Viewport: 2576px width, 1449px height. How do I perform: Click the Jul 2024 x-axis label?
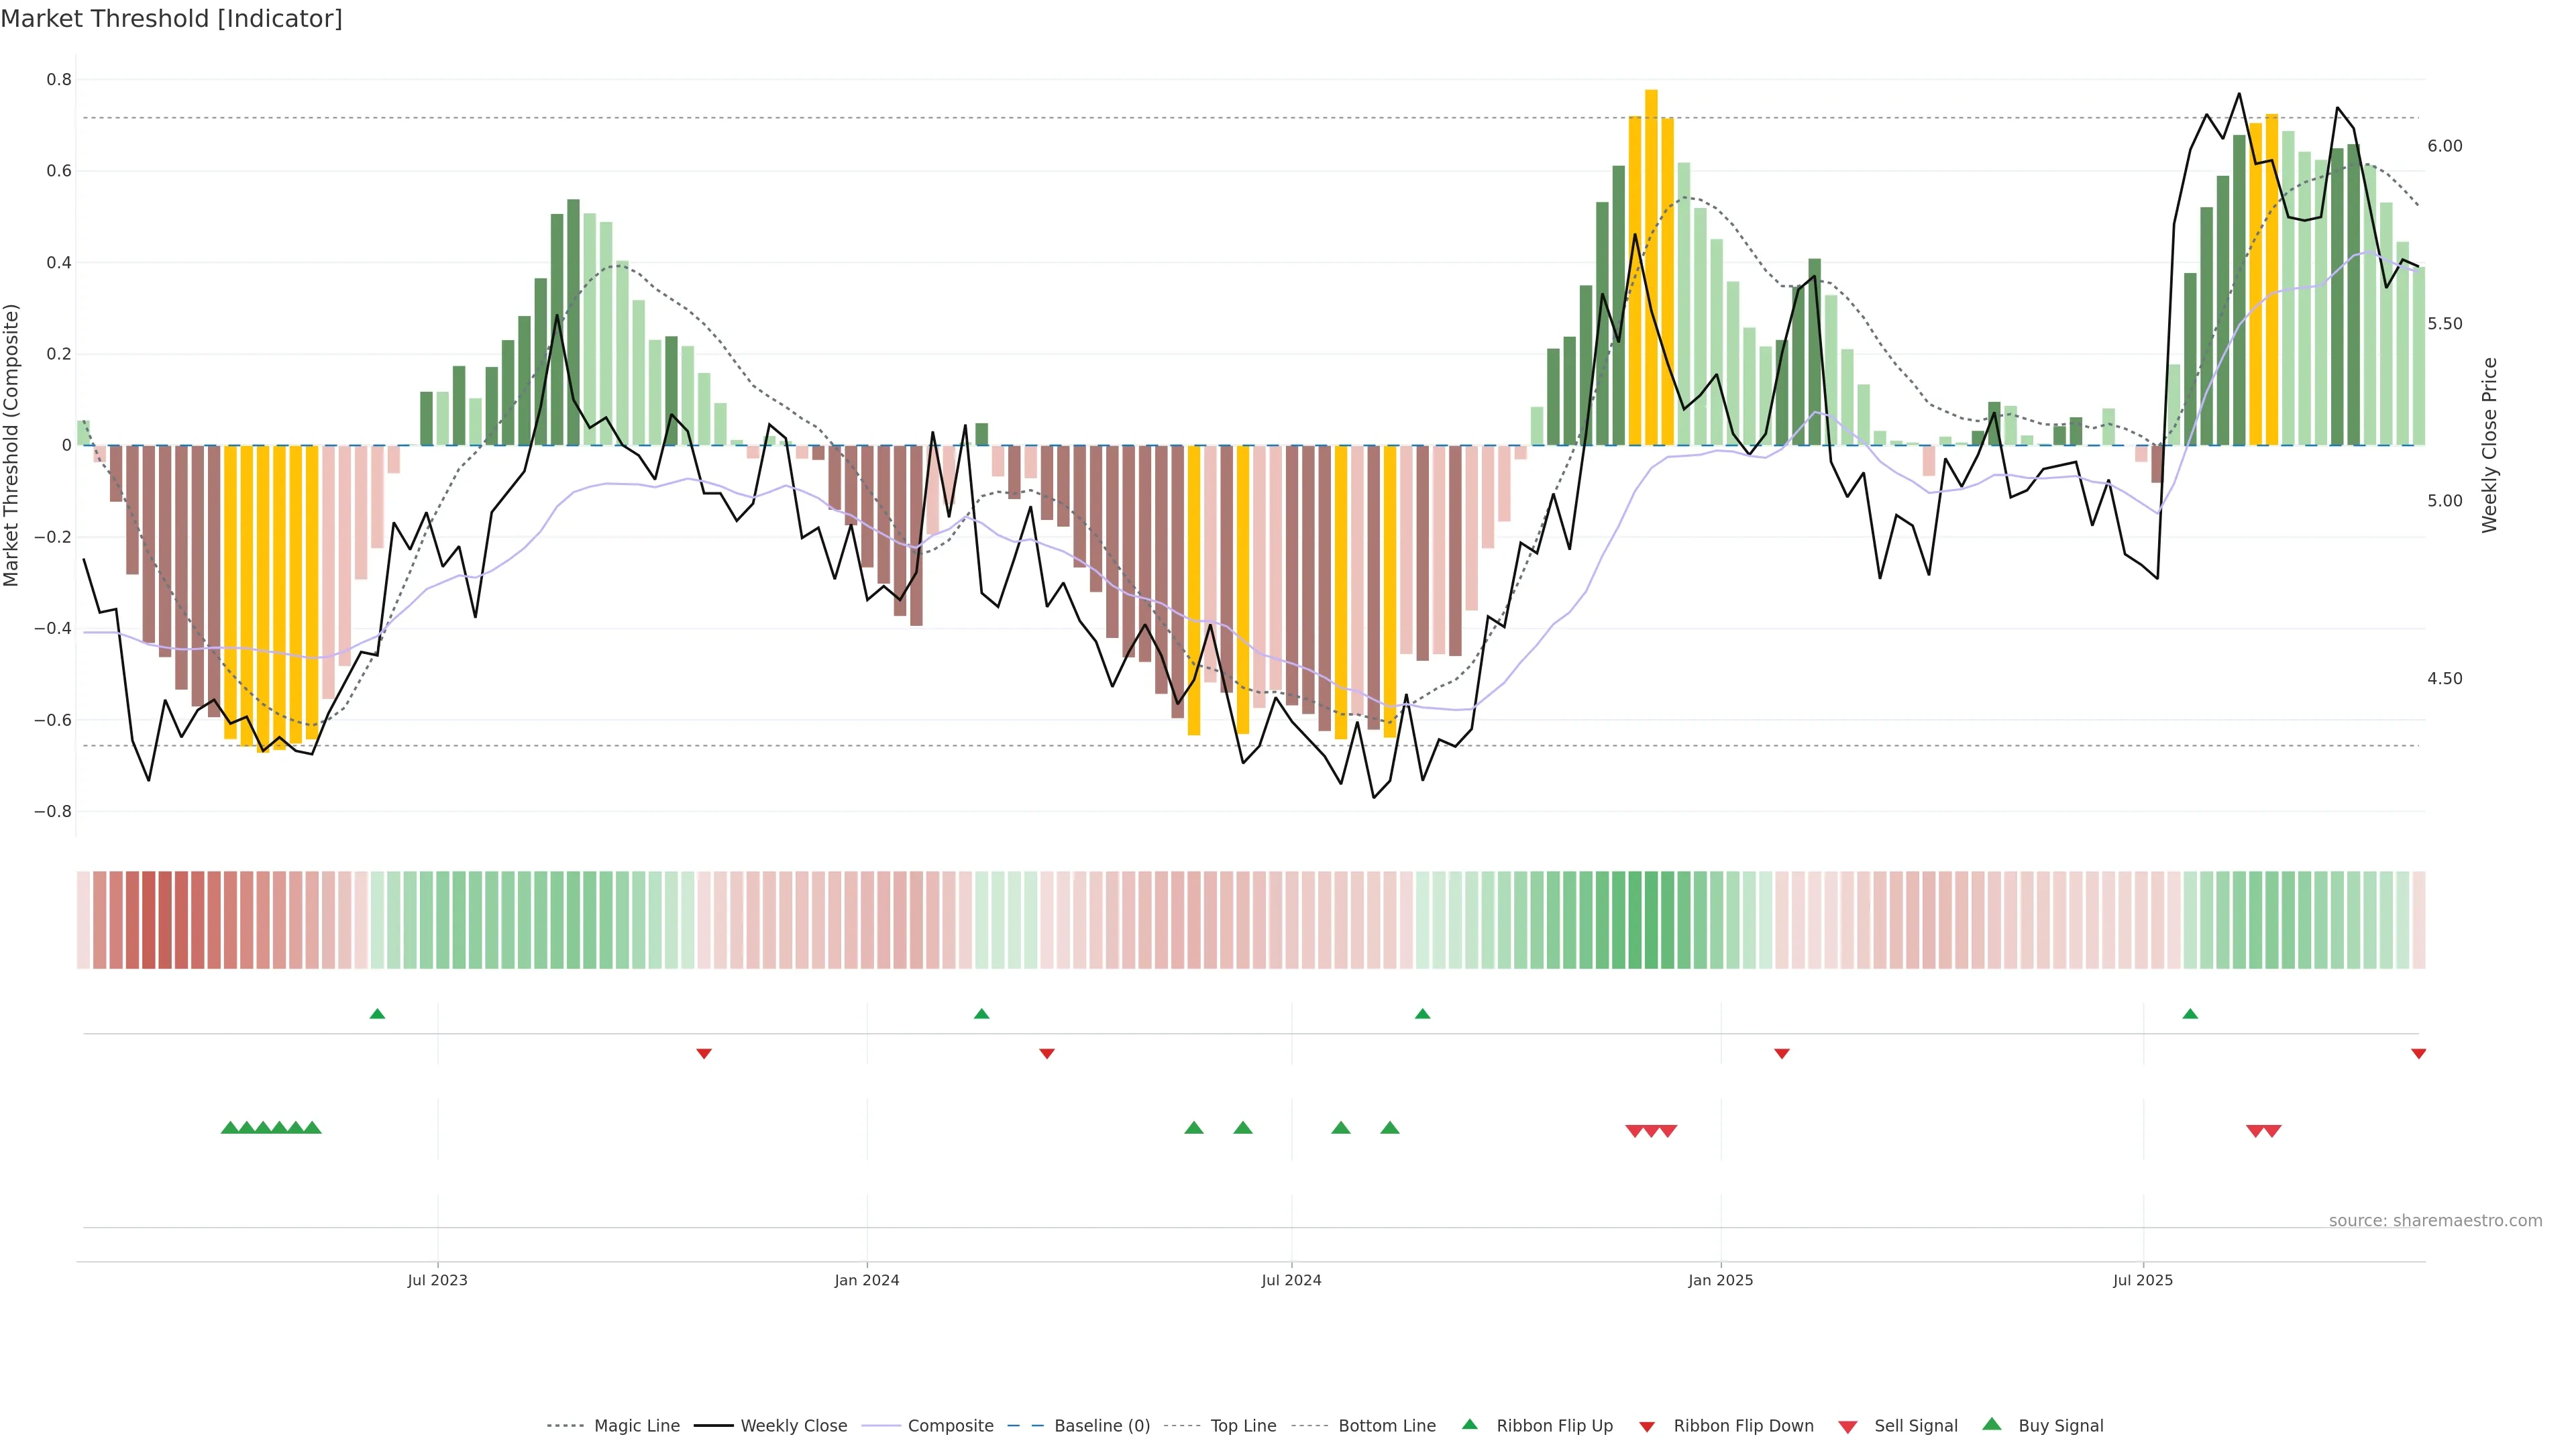(1291, 1280)
